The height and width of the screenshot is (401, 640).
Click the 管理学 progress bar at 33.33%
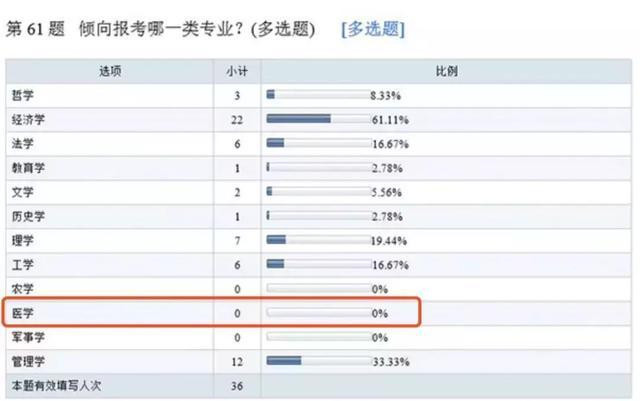click(x=318, y=361)
